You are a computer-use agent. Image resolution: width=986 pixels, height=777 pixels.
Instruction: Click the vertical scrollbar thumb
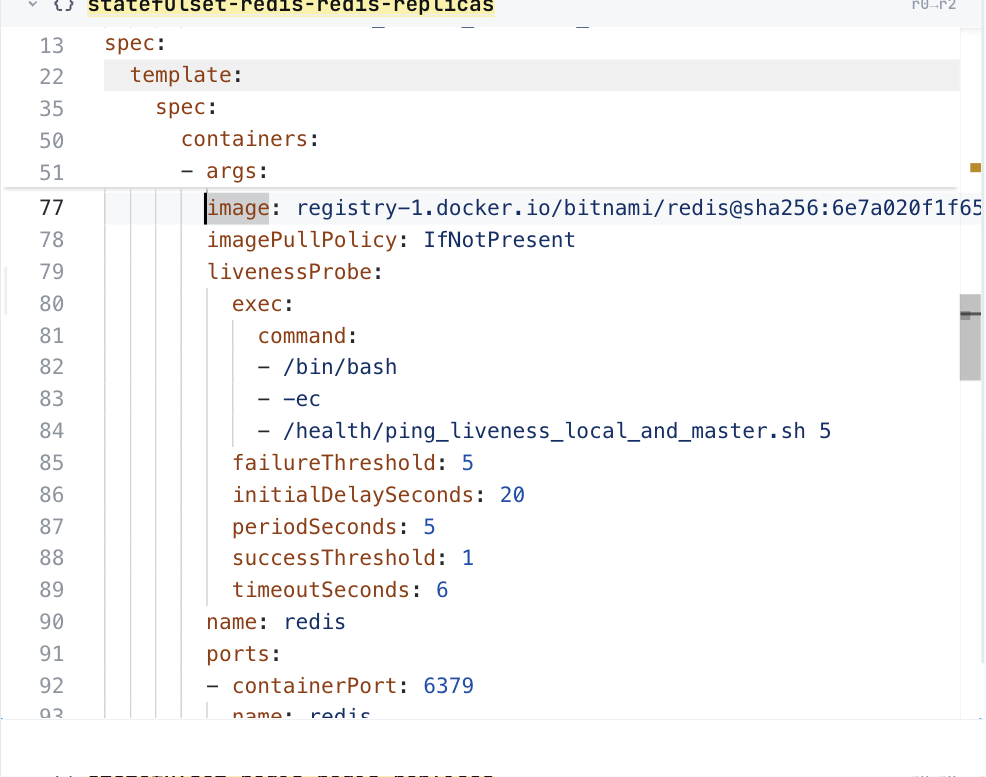[x=970, y=337]
